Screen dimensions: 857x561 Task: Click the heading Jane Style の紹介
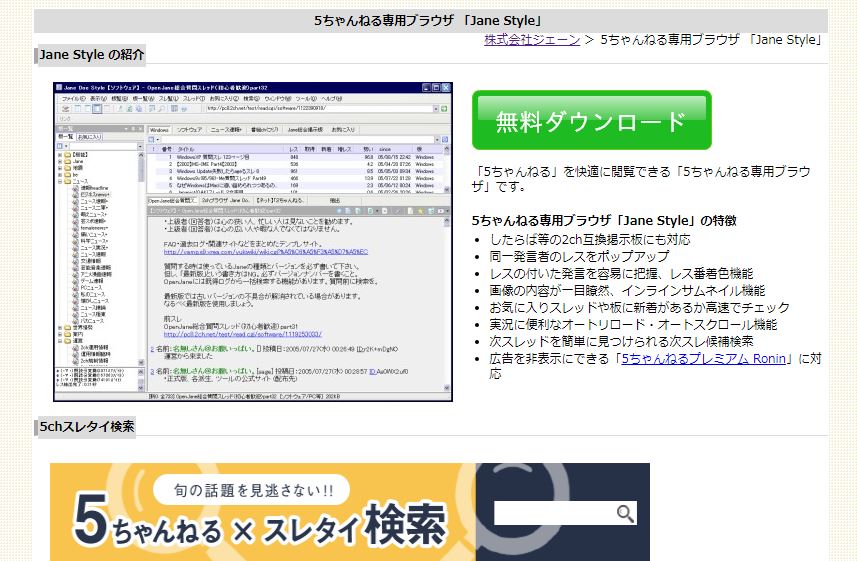pyautogui.click(x=91, y=55)
